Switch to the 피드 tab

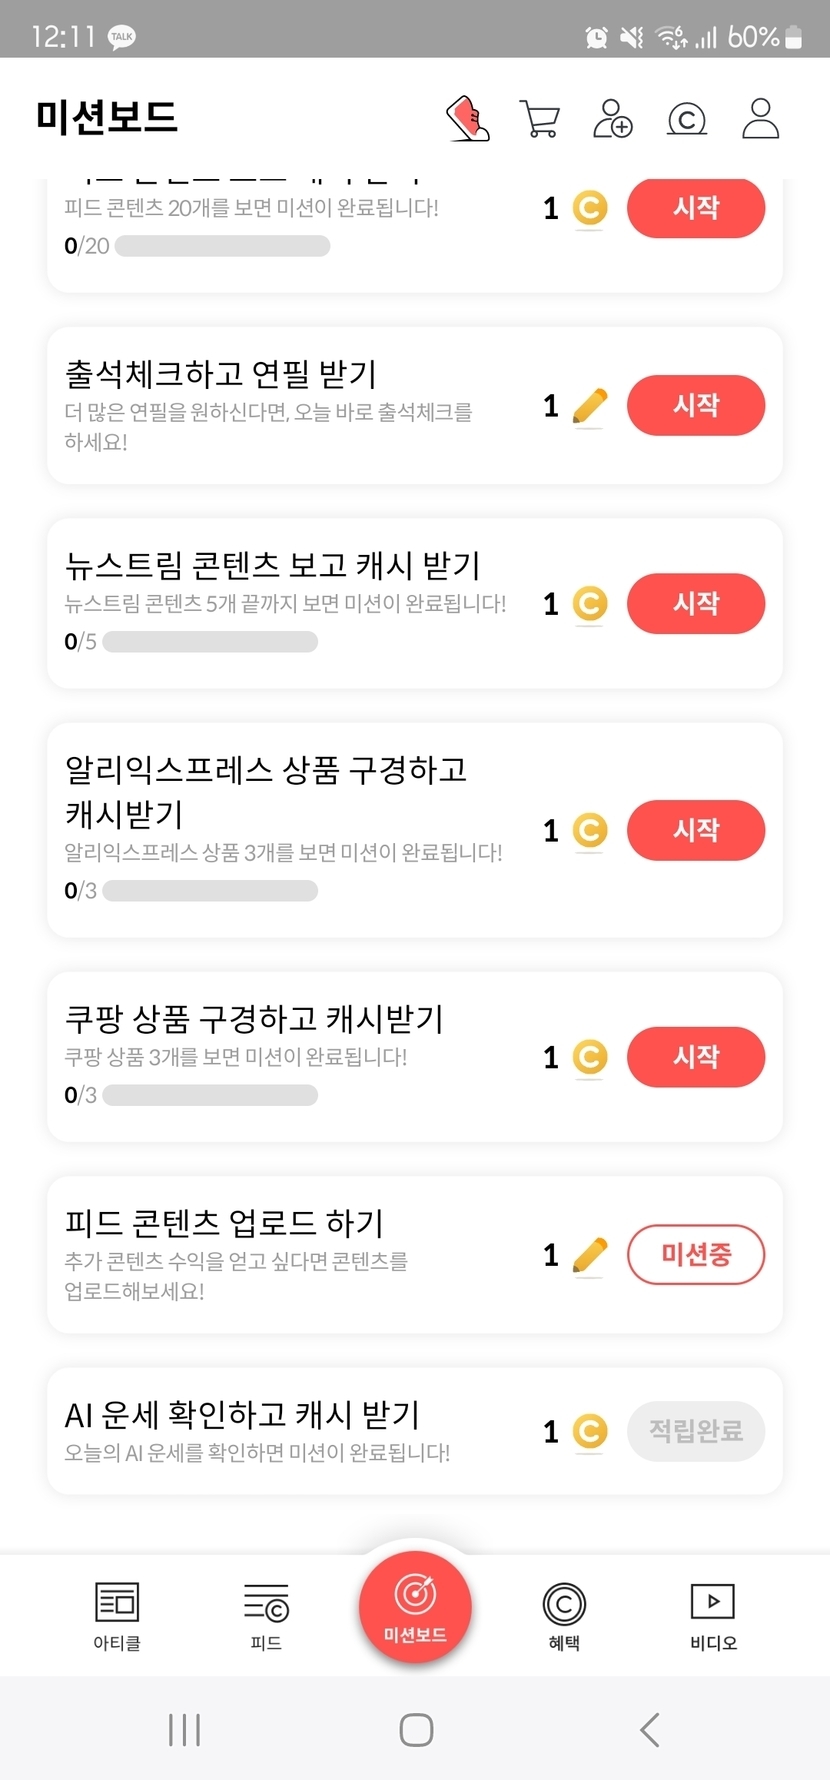(x=266, y=1615)
